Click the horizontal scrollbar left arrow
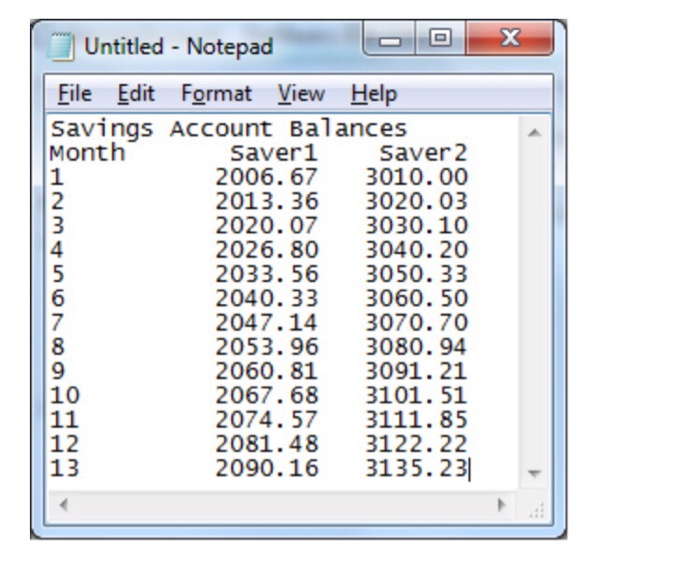 64,505
